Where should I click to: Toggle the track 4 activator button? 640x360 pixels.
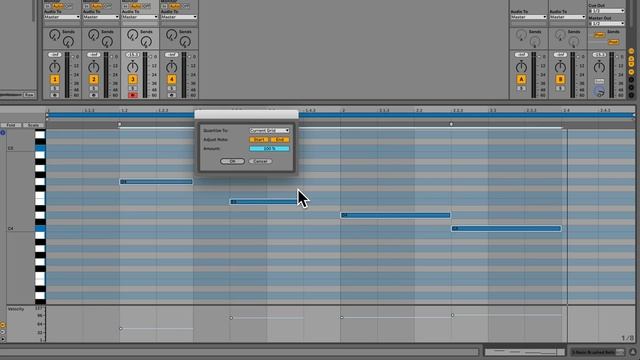click(171, 79)
